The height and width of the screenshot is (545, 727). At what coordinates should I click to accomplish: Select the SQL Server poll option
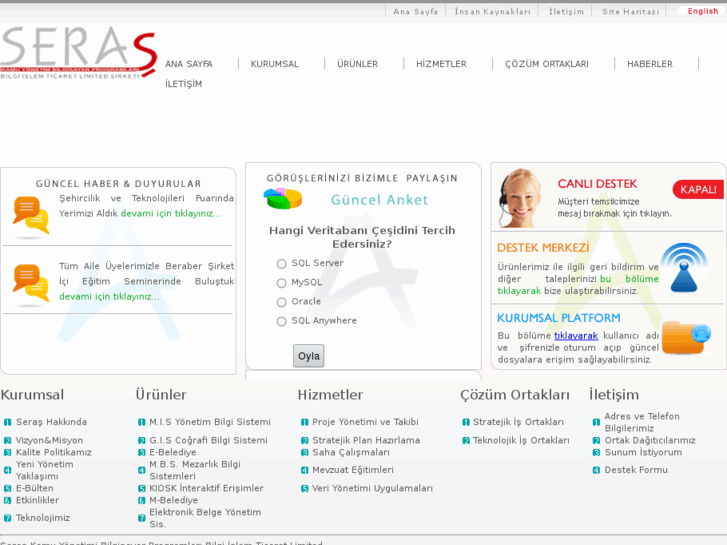click(281, 264)
